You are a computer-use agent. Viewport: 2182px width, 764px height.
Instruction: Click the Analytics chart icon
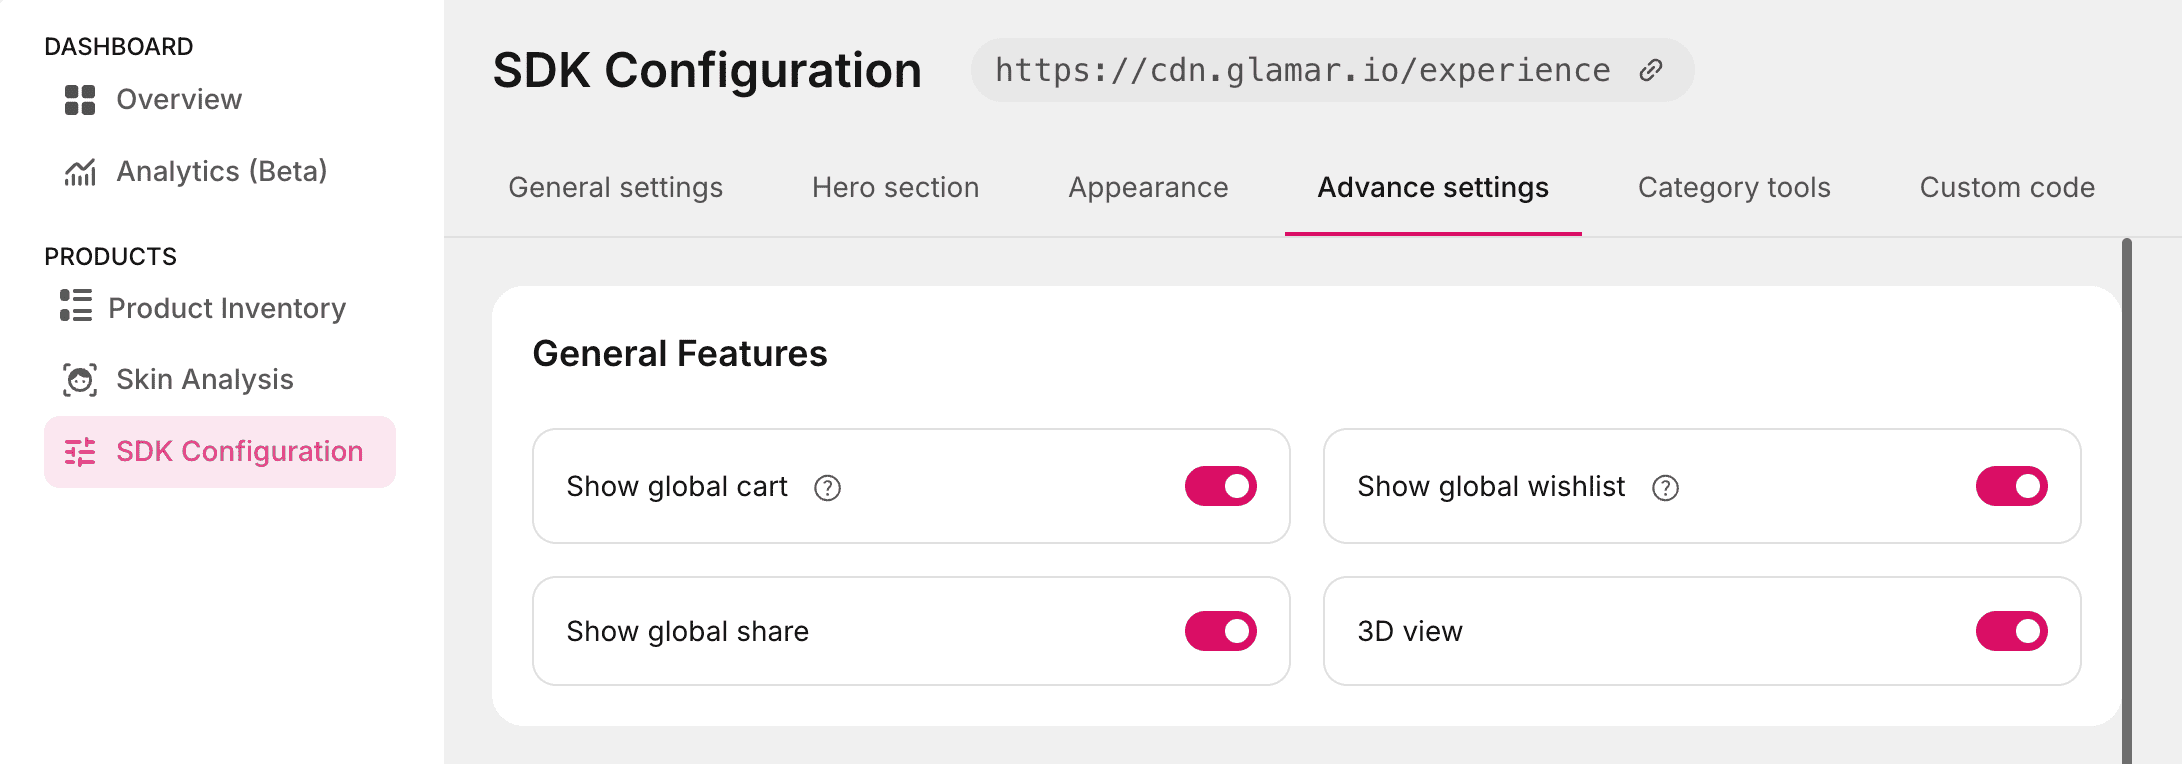pyautogui.click(x=80, y=172)
